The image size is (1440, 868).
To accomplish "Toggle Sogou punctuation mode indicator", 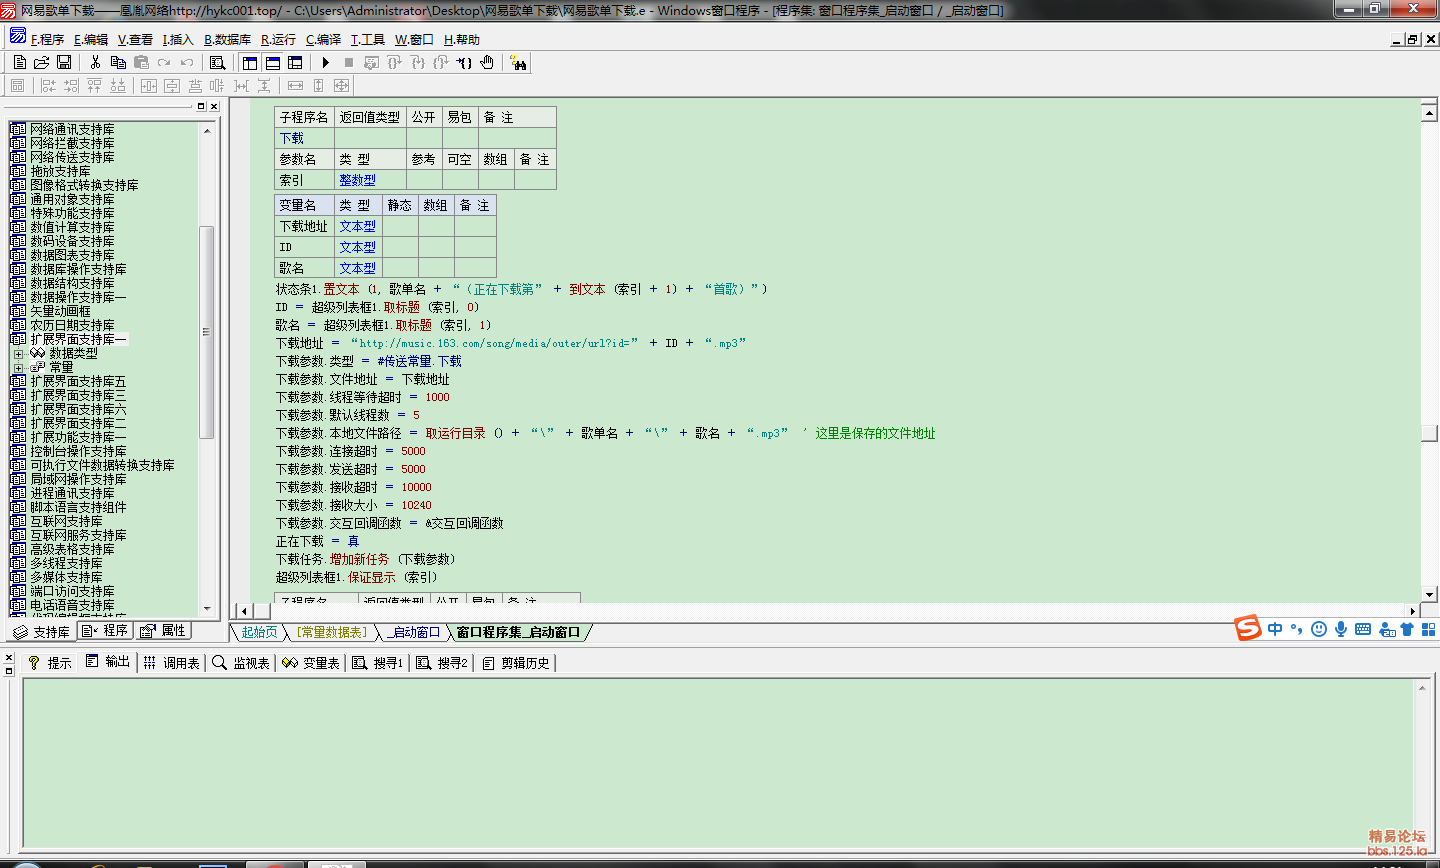I will click(x=1297, y=629).
